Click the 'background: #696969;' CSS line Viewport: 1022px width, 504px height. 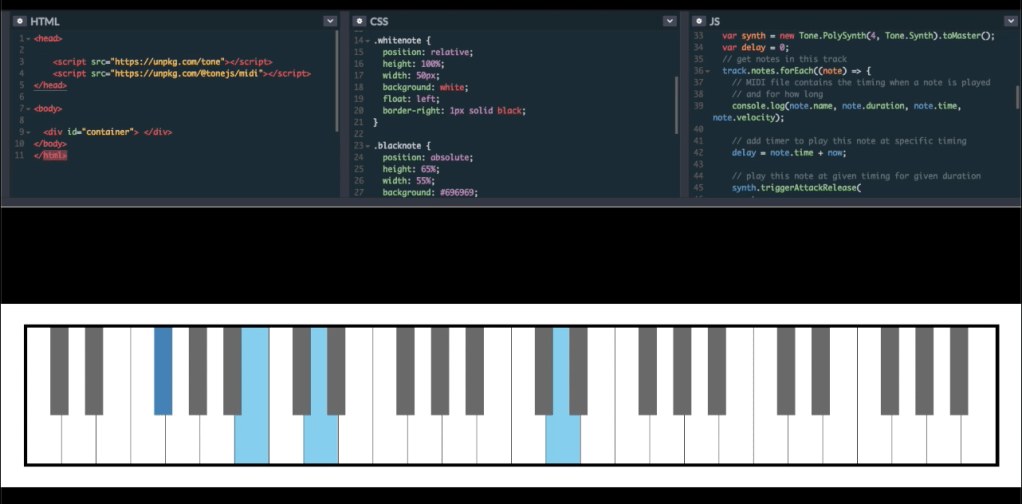pyautogui.click(x=430, y=192)
